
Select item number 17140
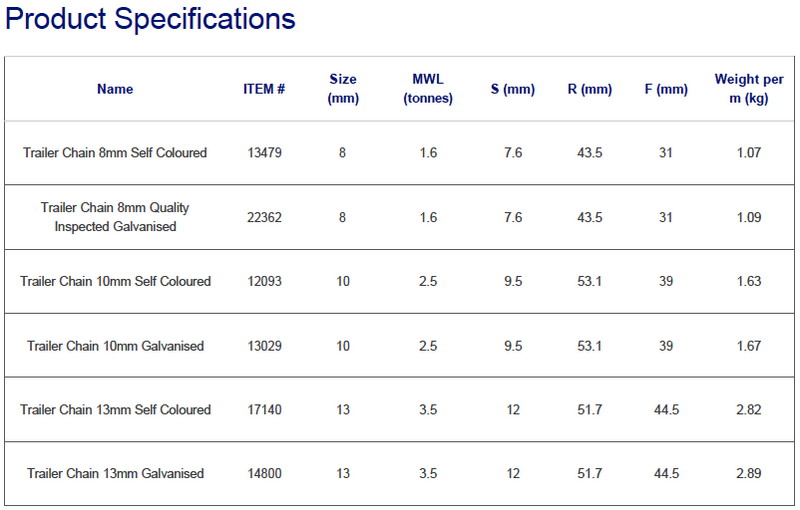[264, 410]
